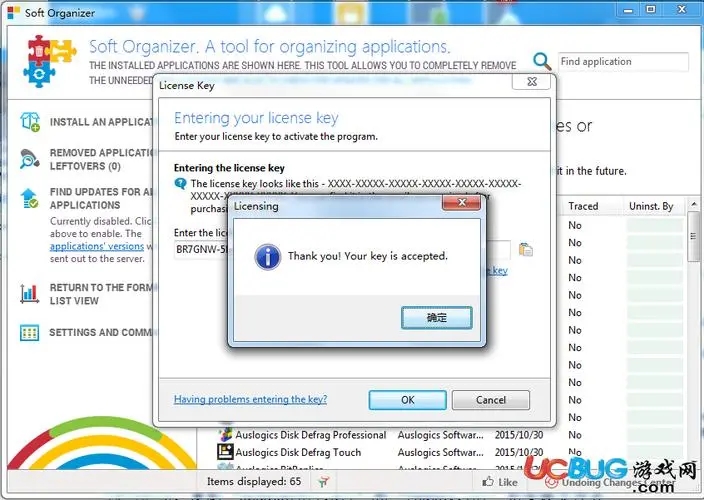704x500 pixels.
Task: Open Settings and Commands sidebar item
Action: click(x=101, y=333)
